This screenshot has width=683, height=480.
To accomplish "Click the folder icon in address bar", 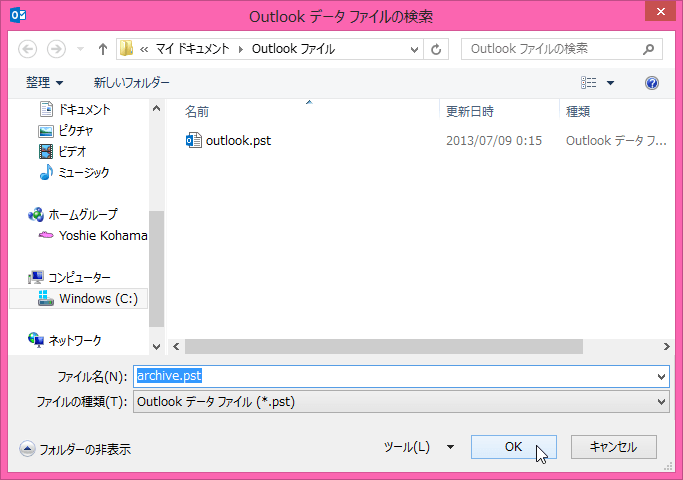I will tap(127, 48).
